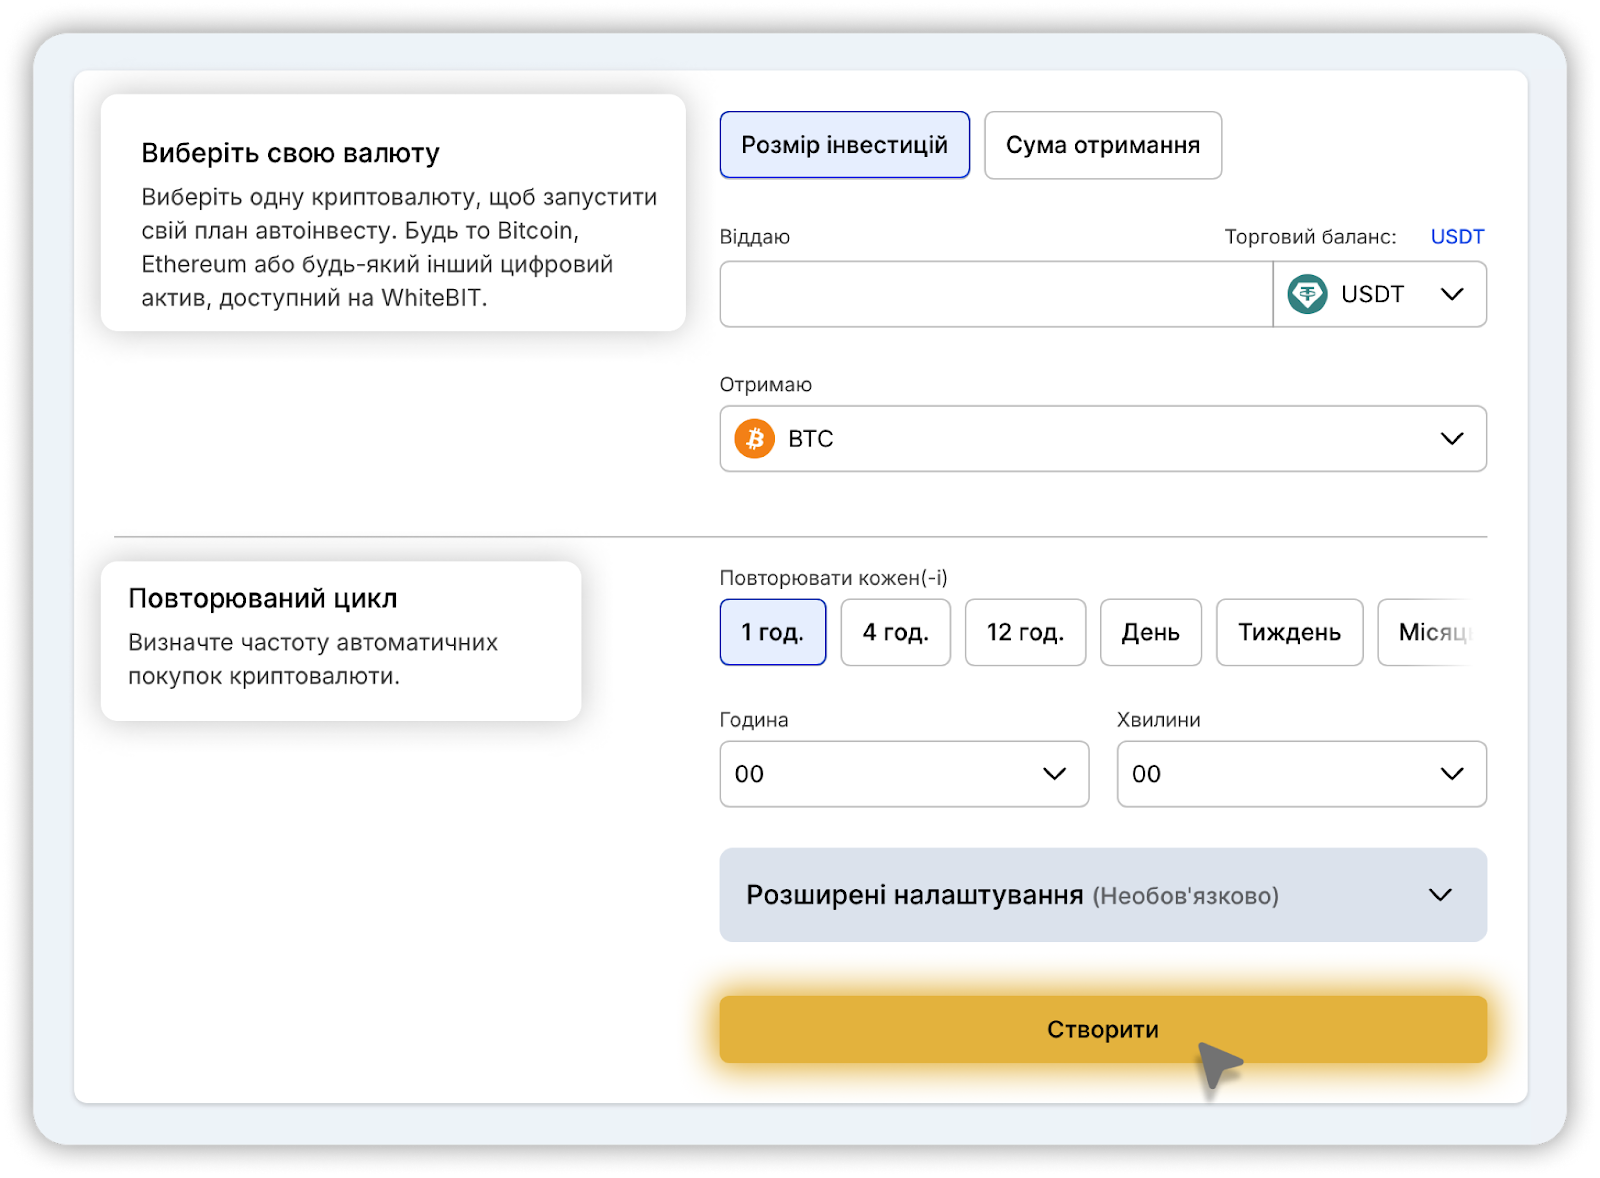Click the chevron beside USDT currency
The height and width of the screenshot is (1178, 1600).
(1451, 294)
